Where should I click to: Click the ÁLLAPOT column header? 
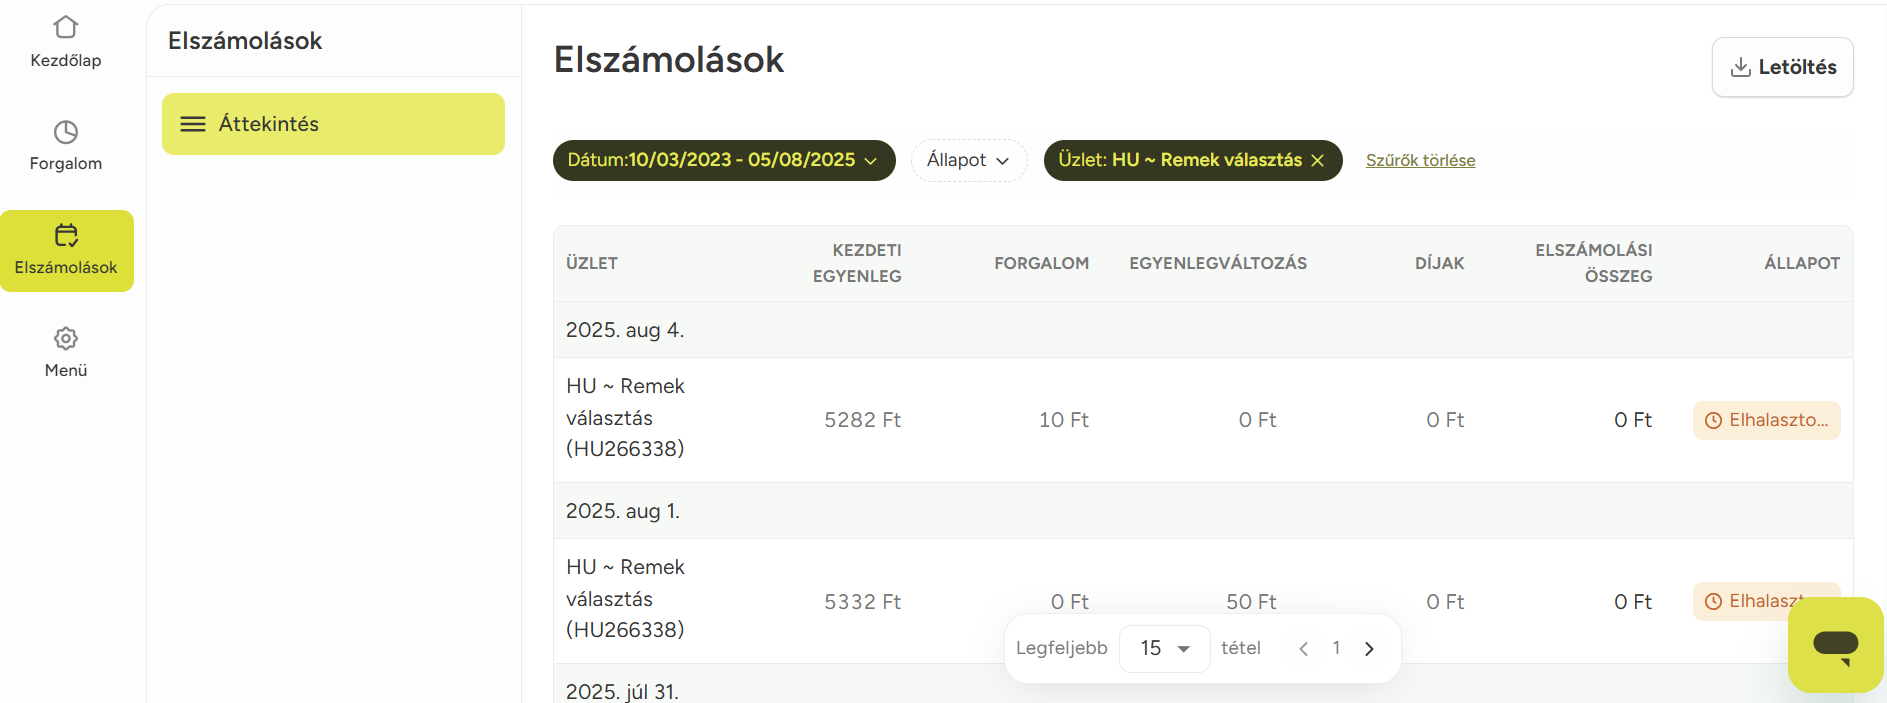pos(1801,263)
